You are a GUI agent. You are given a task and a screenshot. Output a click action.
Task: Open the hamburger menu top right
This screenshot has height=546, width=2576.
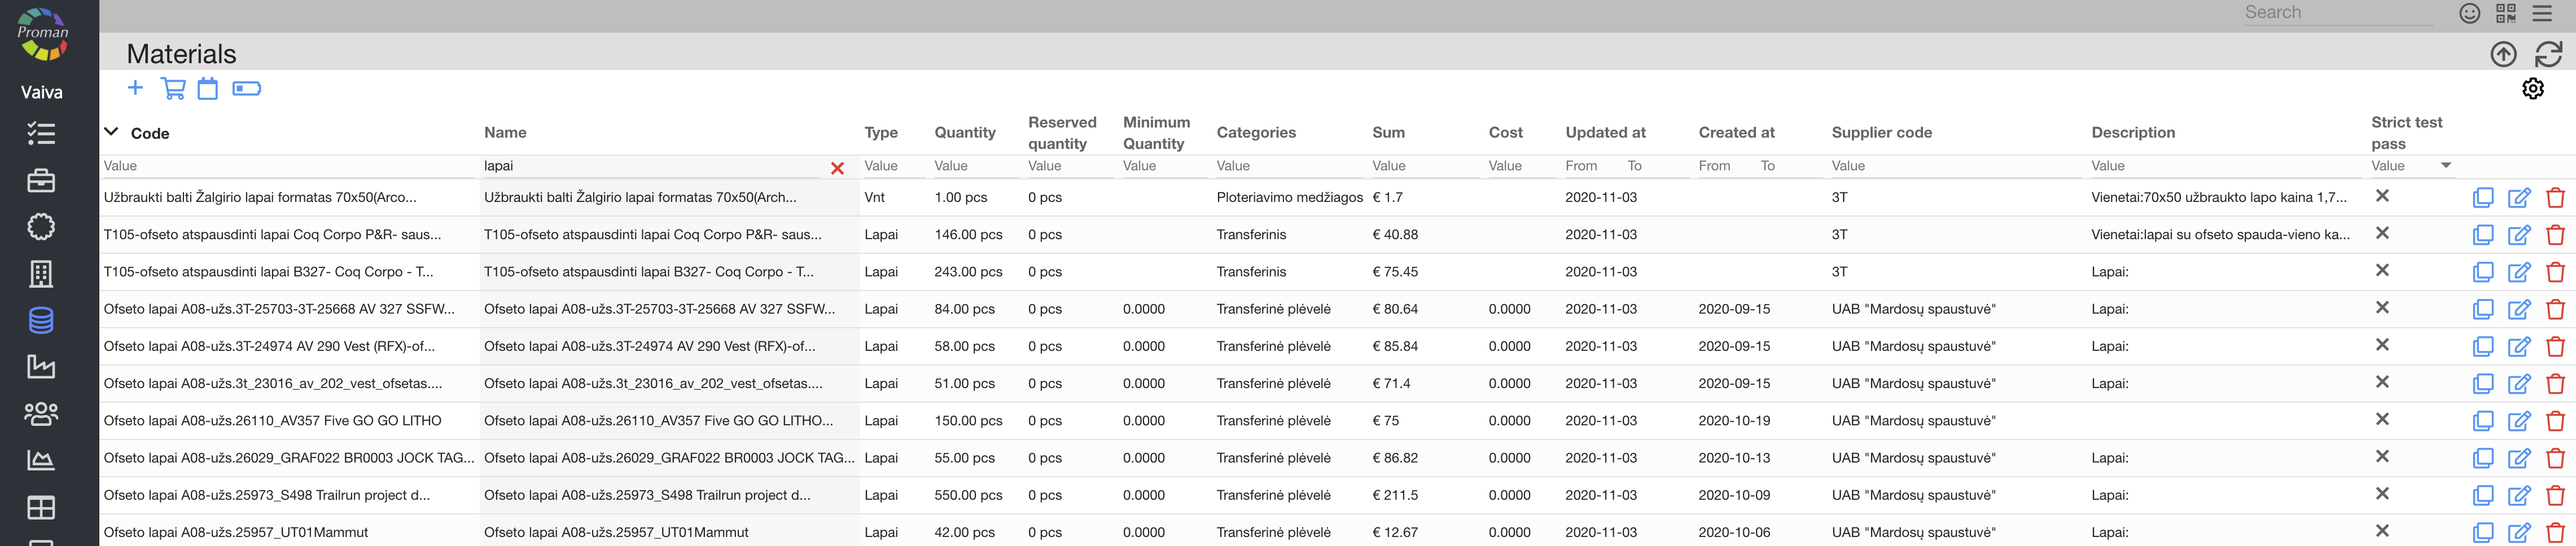tap(2542, 13)
